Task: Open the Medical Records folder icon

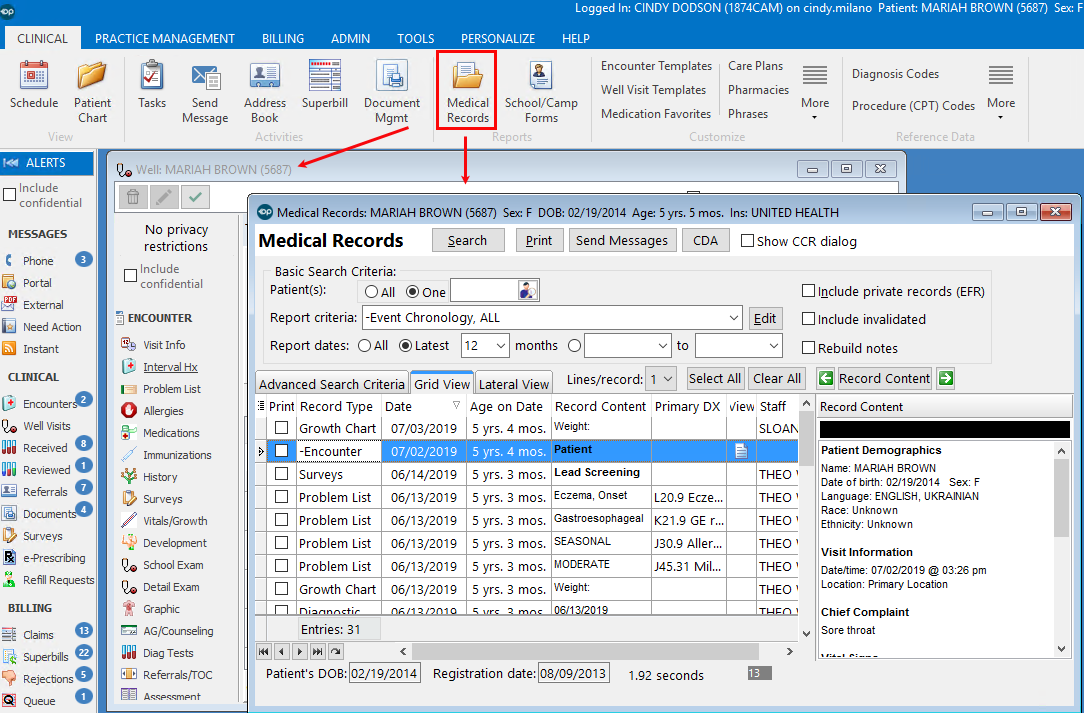Action: (x=467, y=75)
